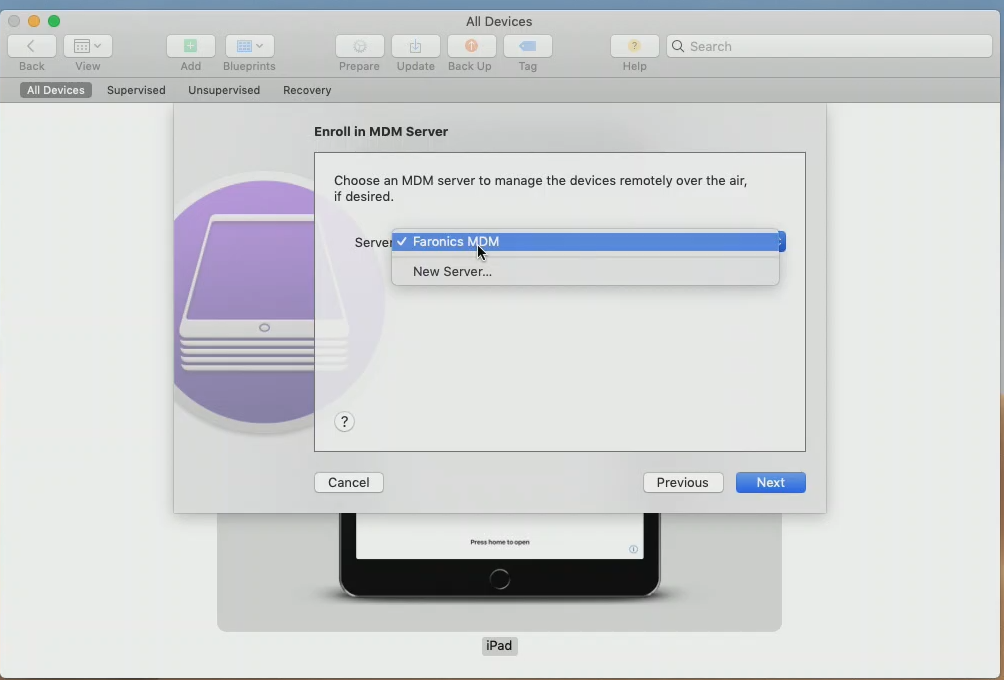Switch to the Unsupervised tab

pos(224,90)
